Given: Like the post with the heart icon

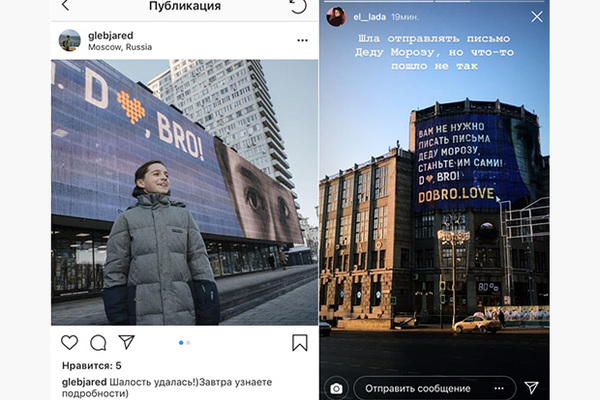Looking at the screenshot, I should click(x=69, y=342).
